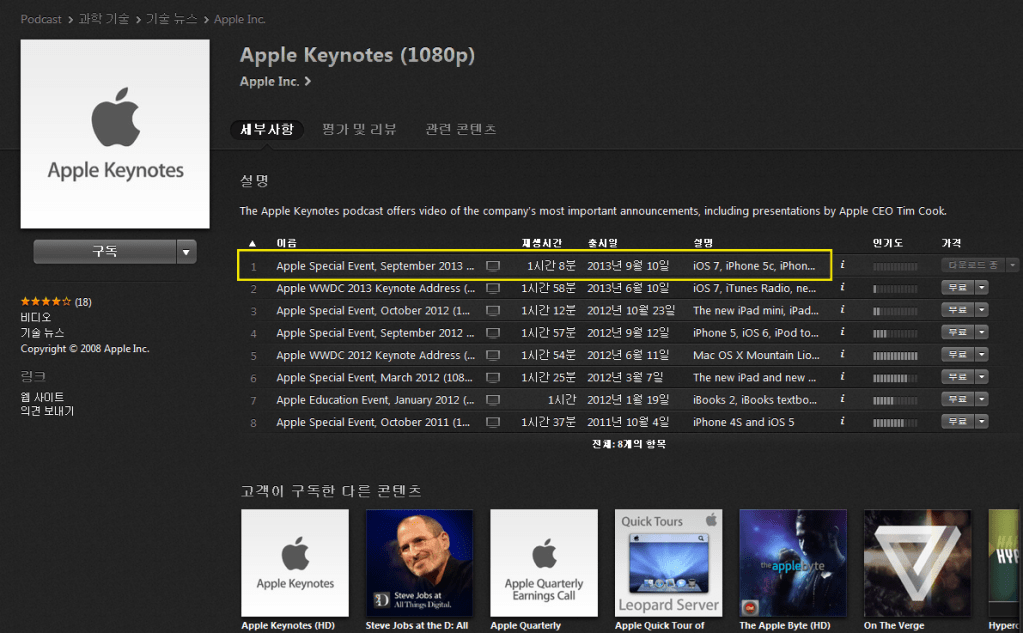Open Apple Quarterly Earnings Call thumbnail
Image resolution: width=1023 pixels, height=633 pixels.
click(x=544, y=563)
